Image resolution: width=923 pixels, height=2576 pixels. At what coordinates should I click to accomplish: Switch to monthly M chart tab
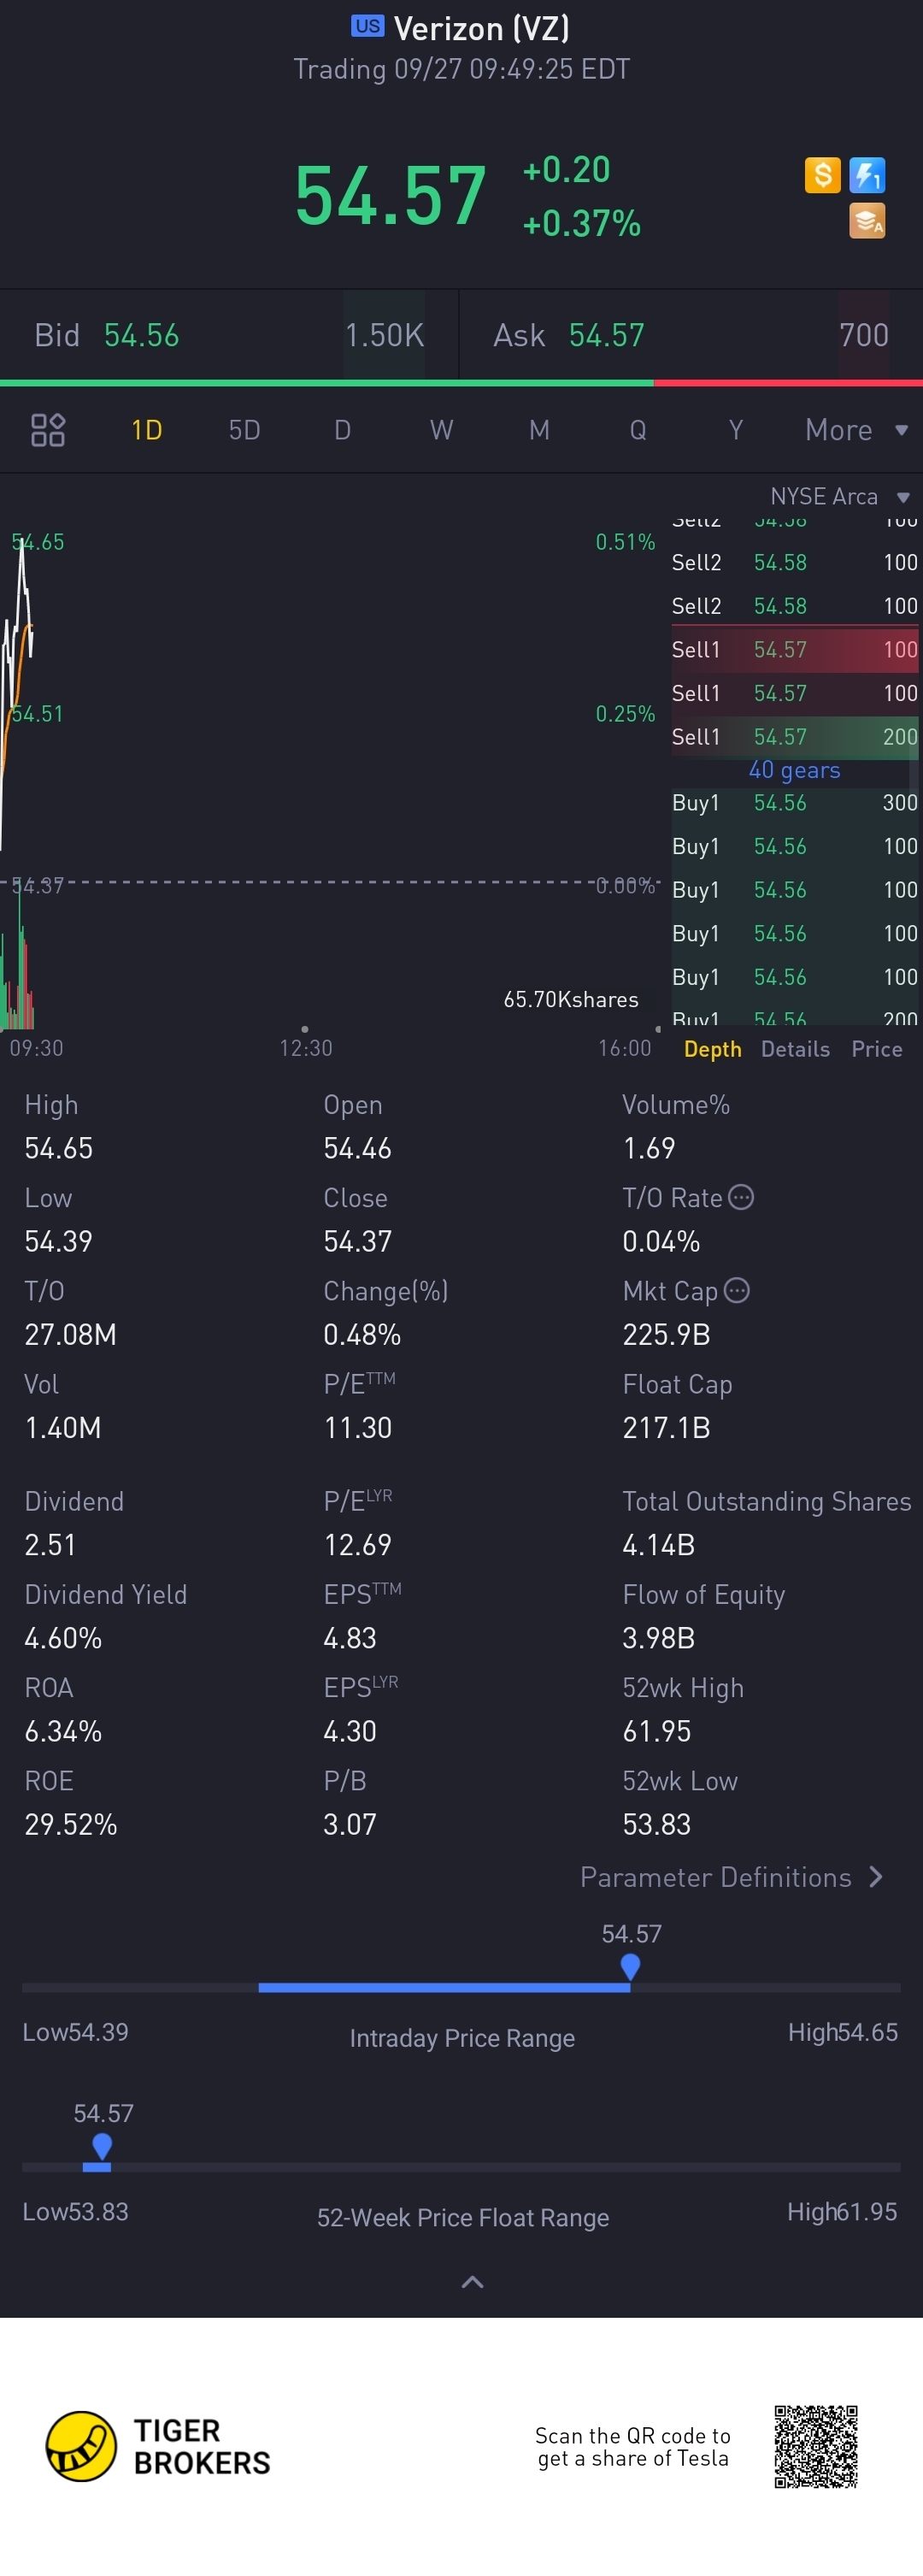(x=539, y=430)
